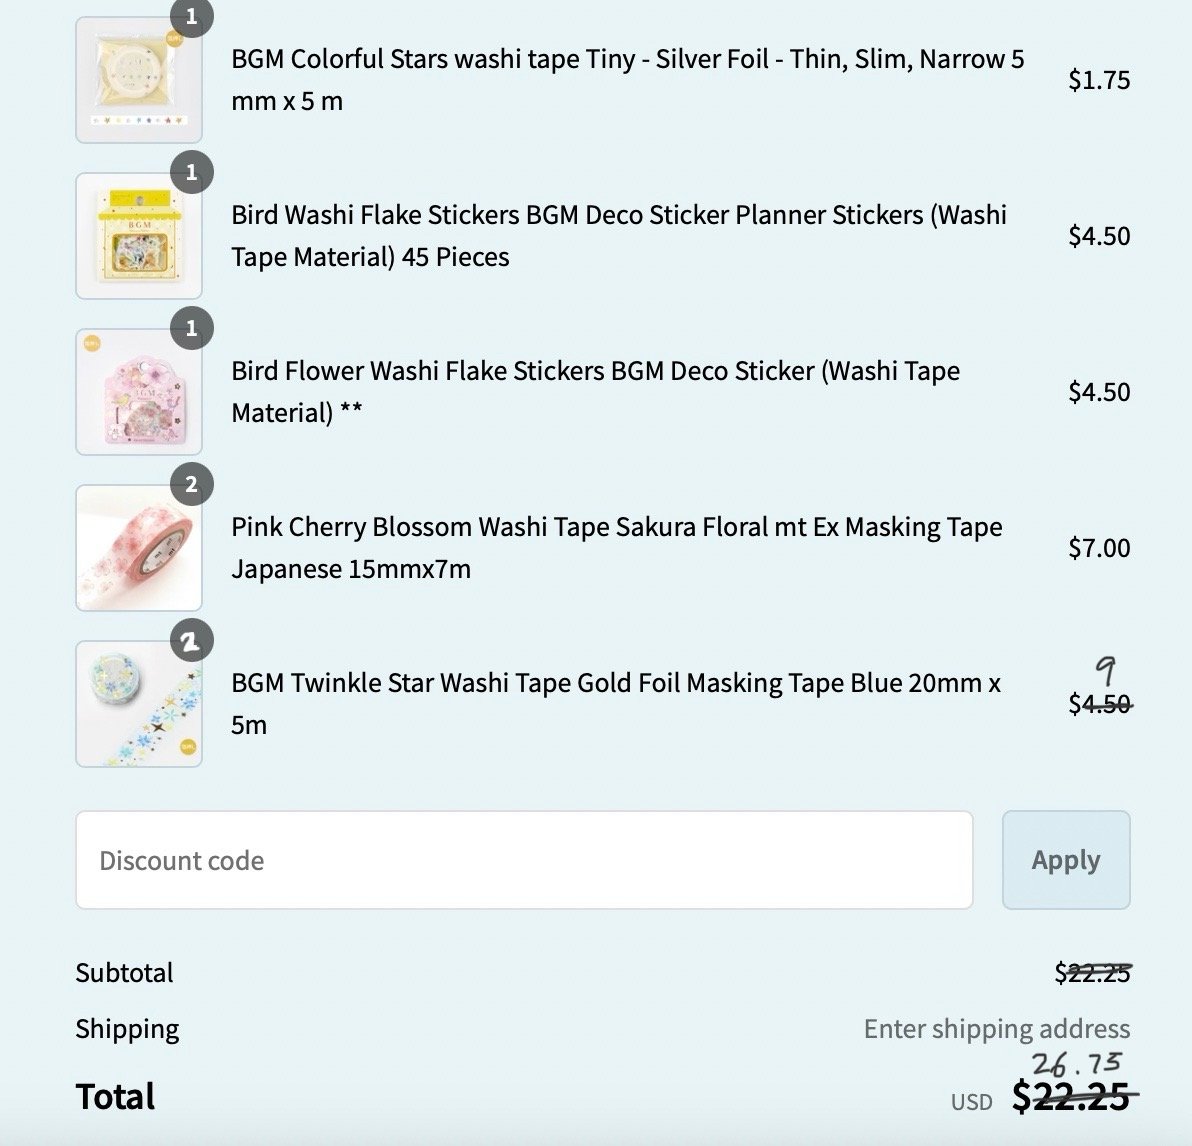Viewport: 1192px width, 1146px height.
Task: Click the $7.00 Cherry Blossom tape price
Action: [x=1098, y=548]
